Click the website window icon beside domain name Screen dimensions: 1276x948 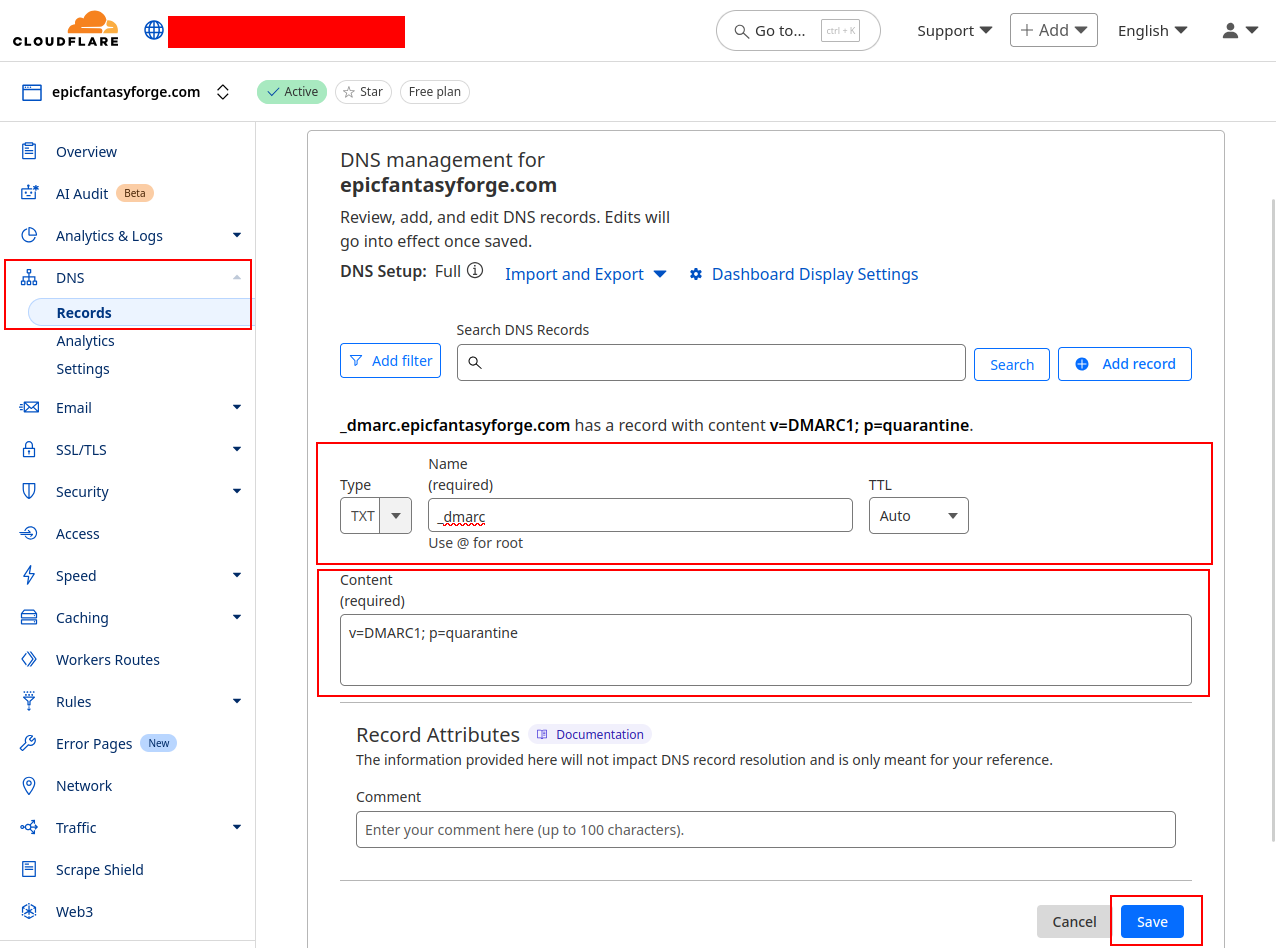[32, 92]
